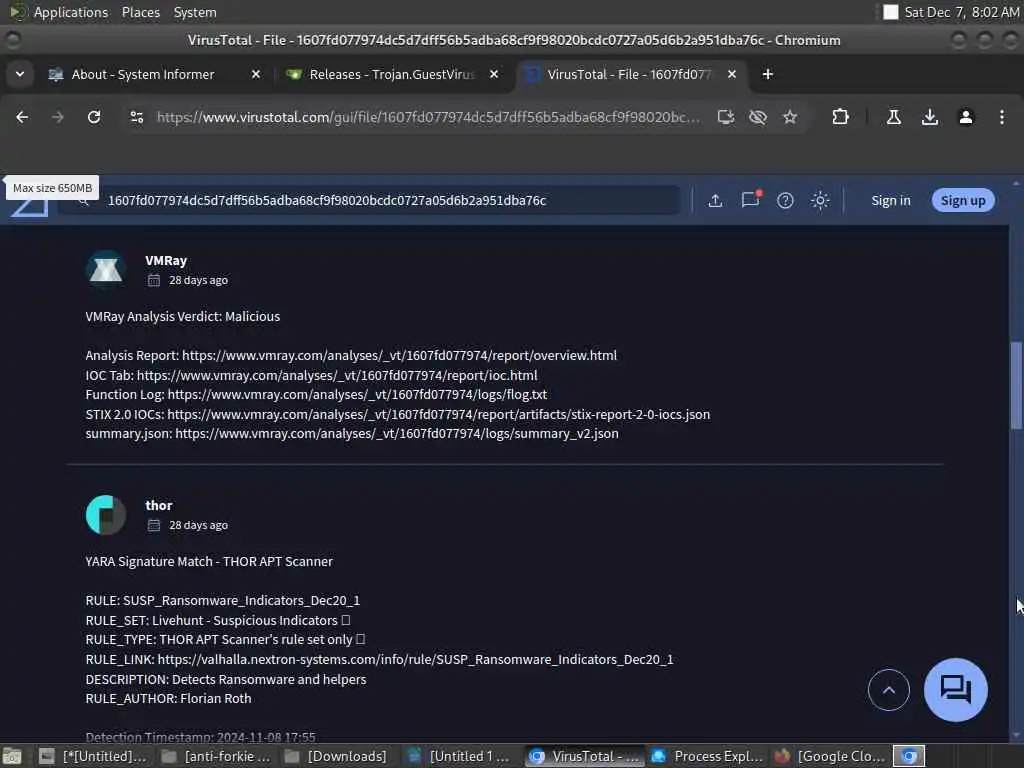Switch to Process Explorer taskbar window

707,756
